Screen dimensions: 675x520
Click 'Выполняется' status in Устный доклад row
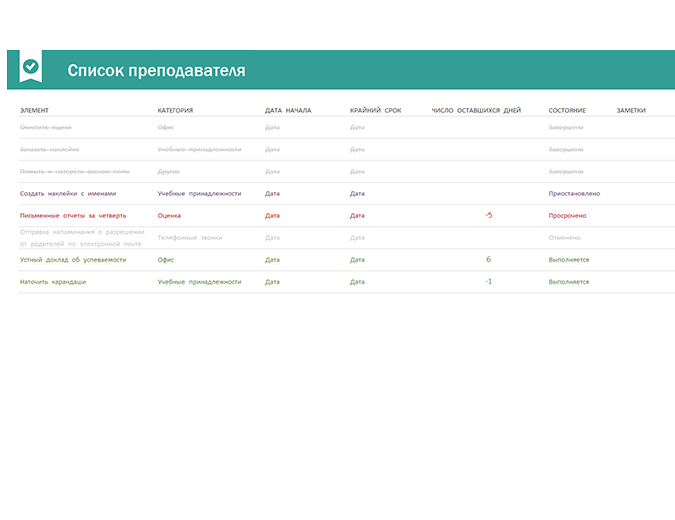(569, 260)
